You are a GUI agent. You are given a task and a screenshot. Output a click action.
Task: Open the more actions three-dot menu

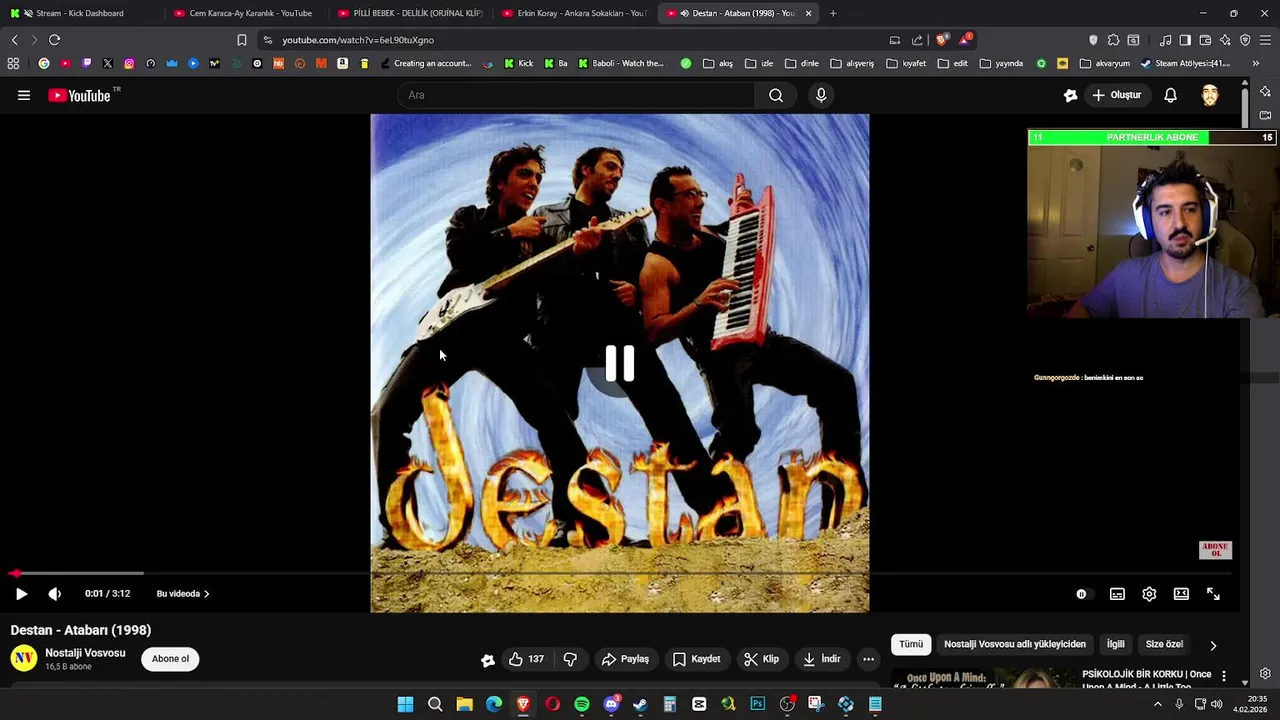(868, 659)
